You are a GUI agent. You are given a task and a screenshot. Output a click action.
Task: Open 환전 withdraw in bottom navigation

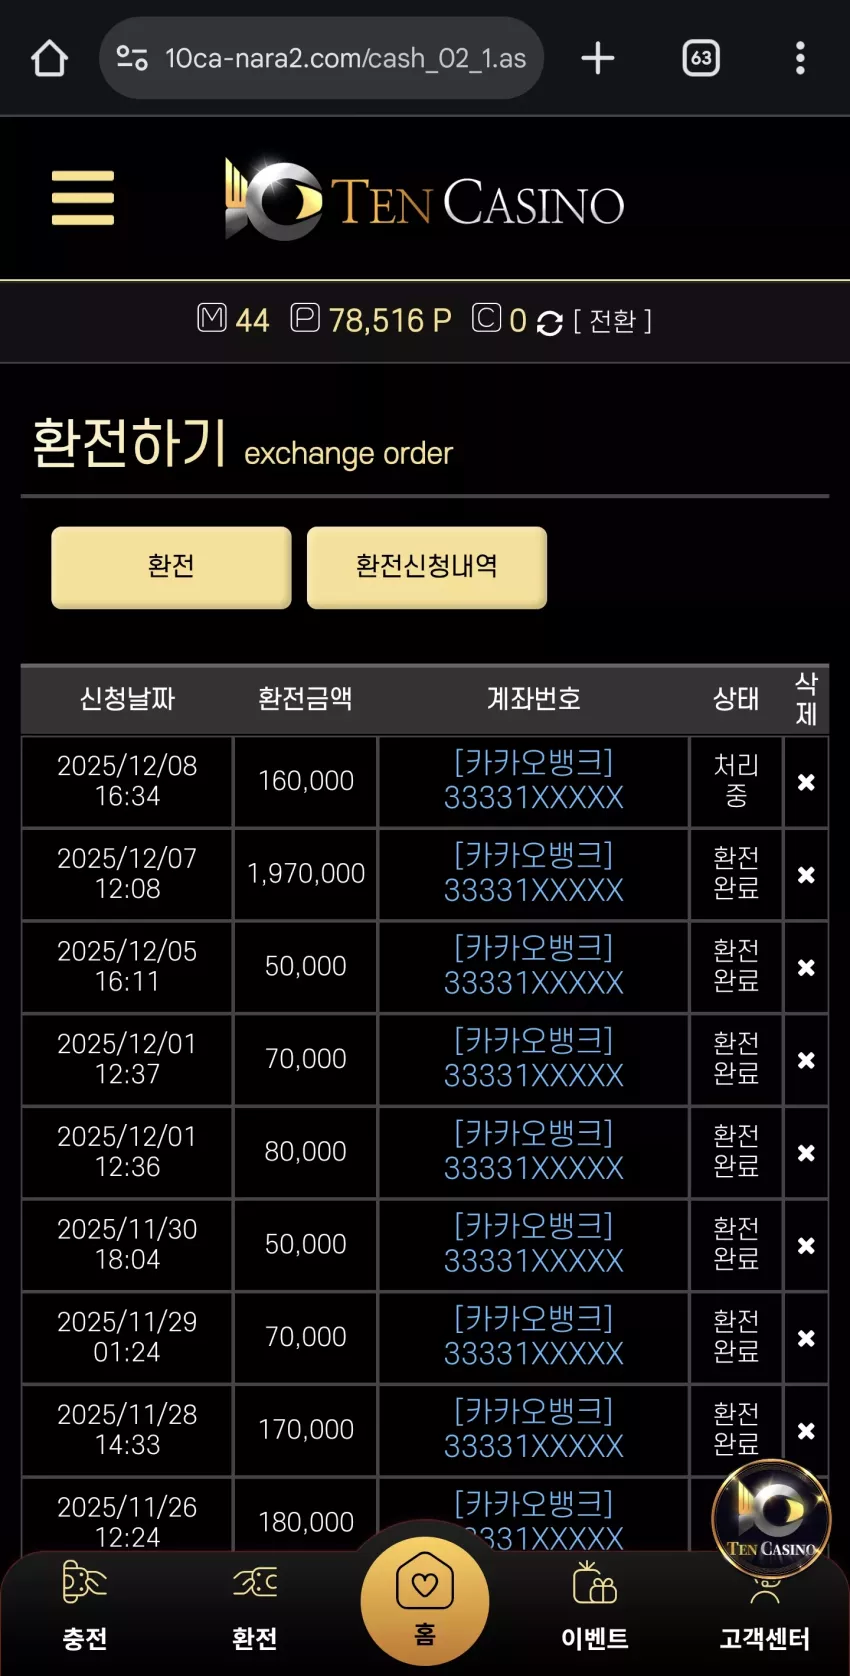click(x=255, y=1606)
